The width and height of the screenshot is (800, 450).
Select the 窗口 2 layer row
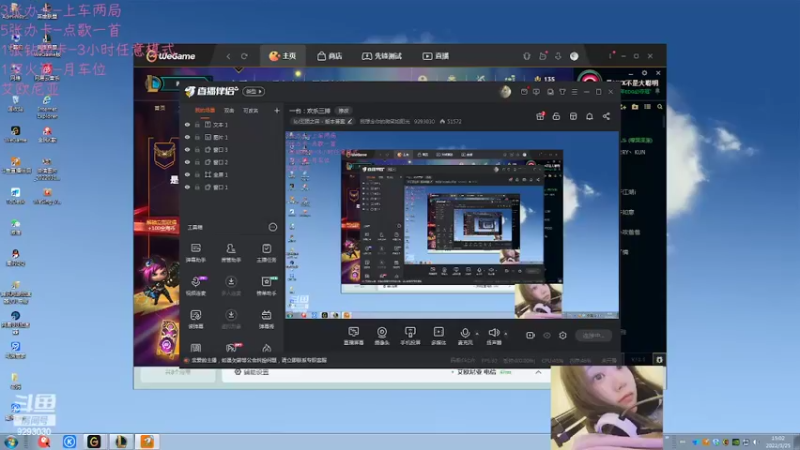(232, 162)
